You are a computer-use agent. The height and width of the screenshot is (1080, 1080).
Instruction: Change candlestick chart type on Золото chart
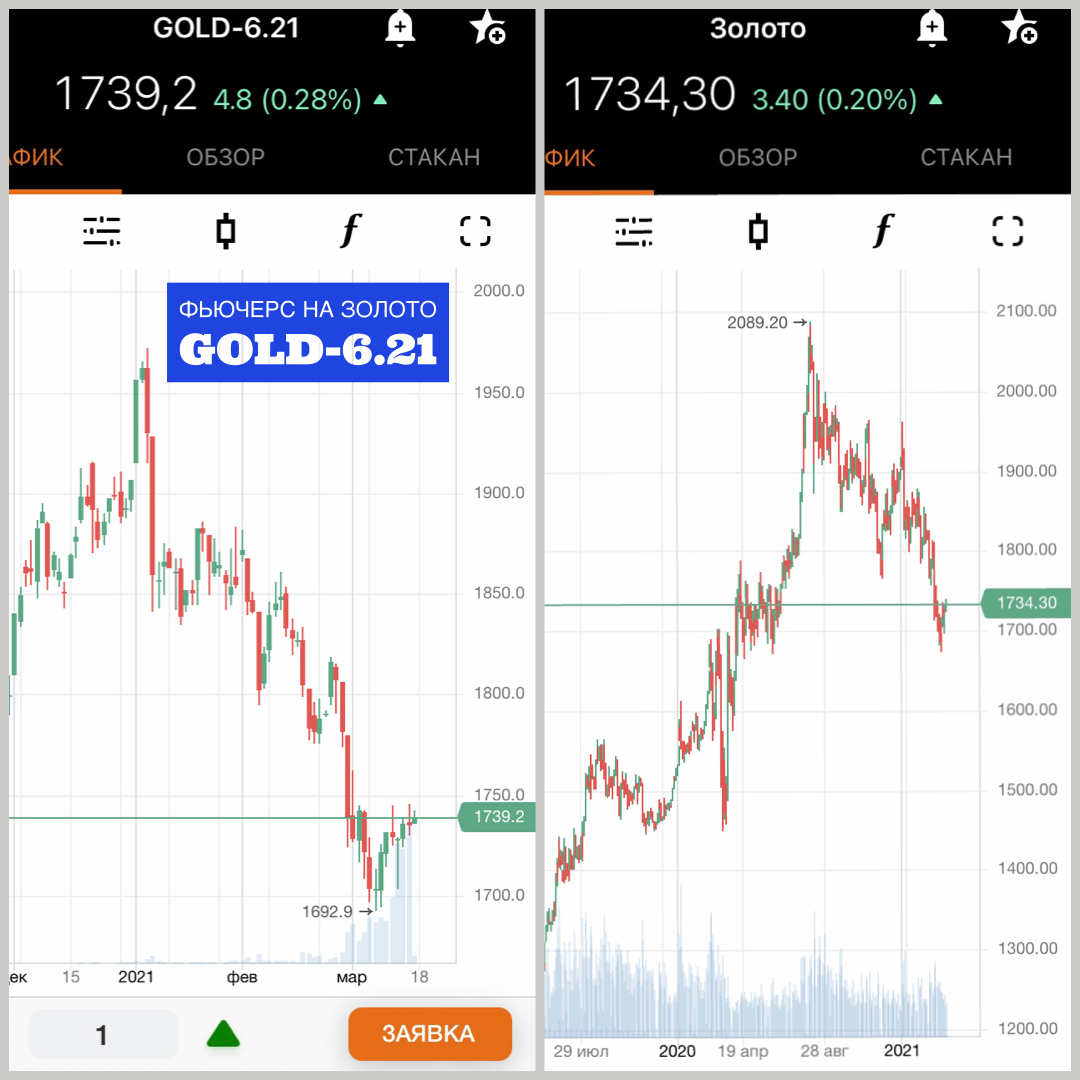758,231
